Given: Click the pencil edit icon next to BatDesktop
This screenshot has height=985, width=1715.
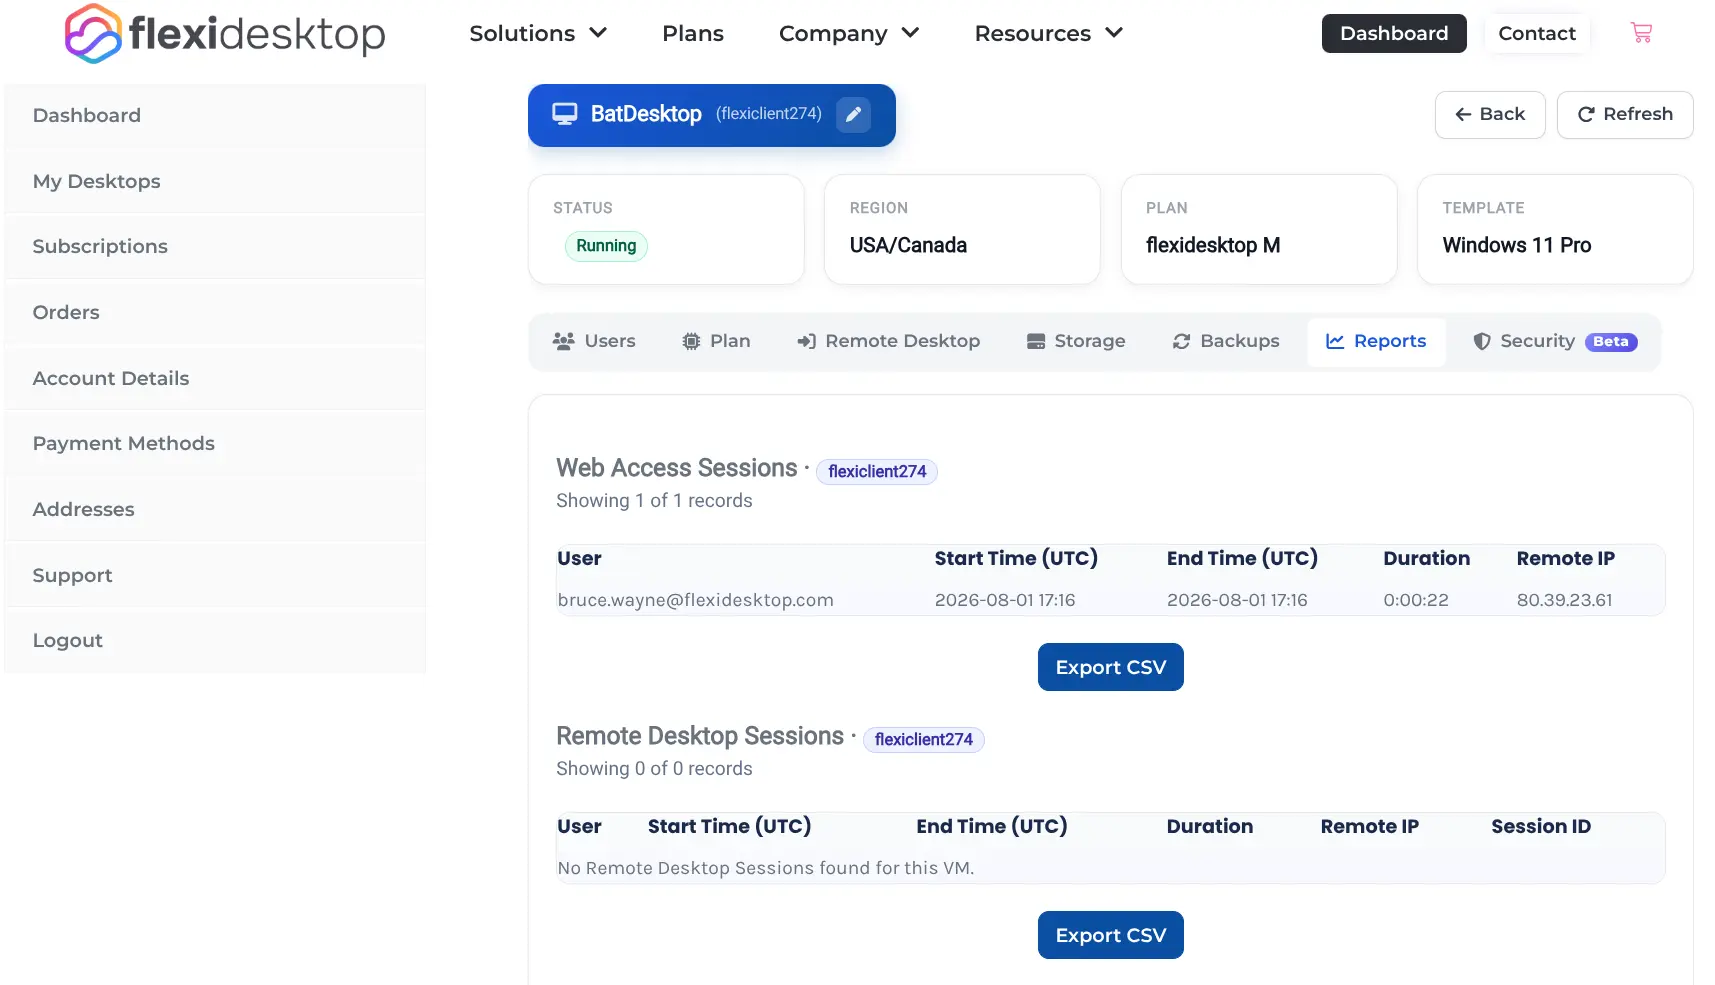Looking at the screenshot, I should coord(853,115).
